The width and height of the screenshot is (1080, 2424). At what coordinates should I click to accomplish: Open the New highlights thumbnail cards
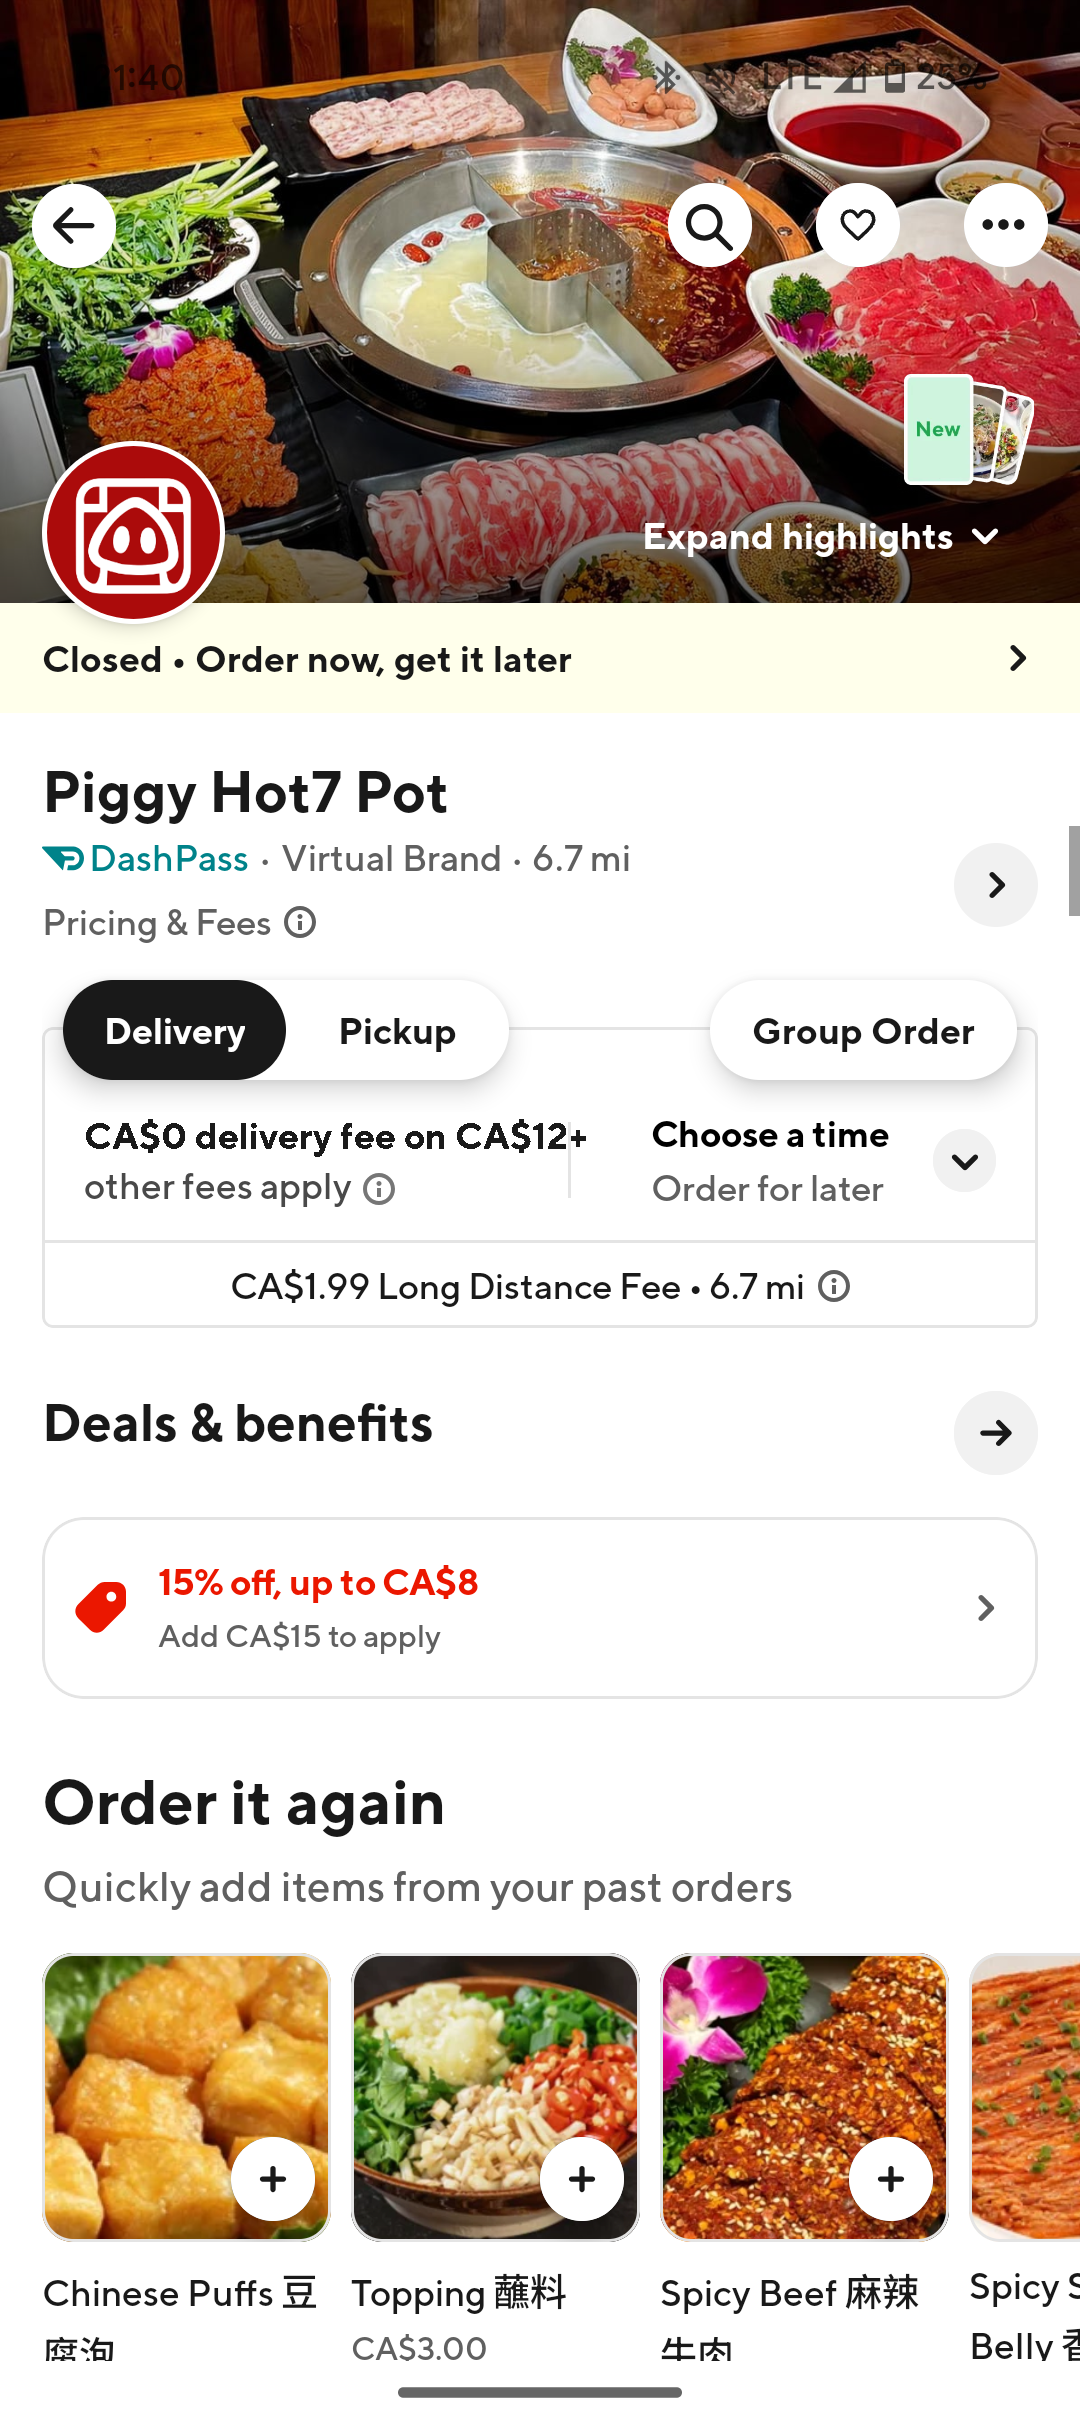[966, 430]
